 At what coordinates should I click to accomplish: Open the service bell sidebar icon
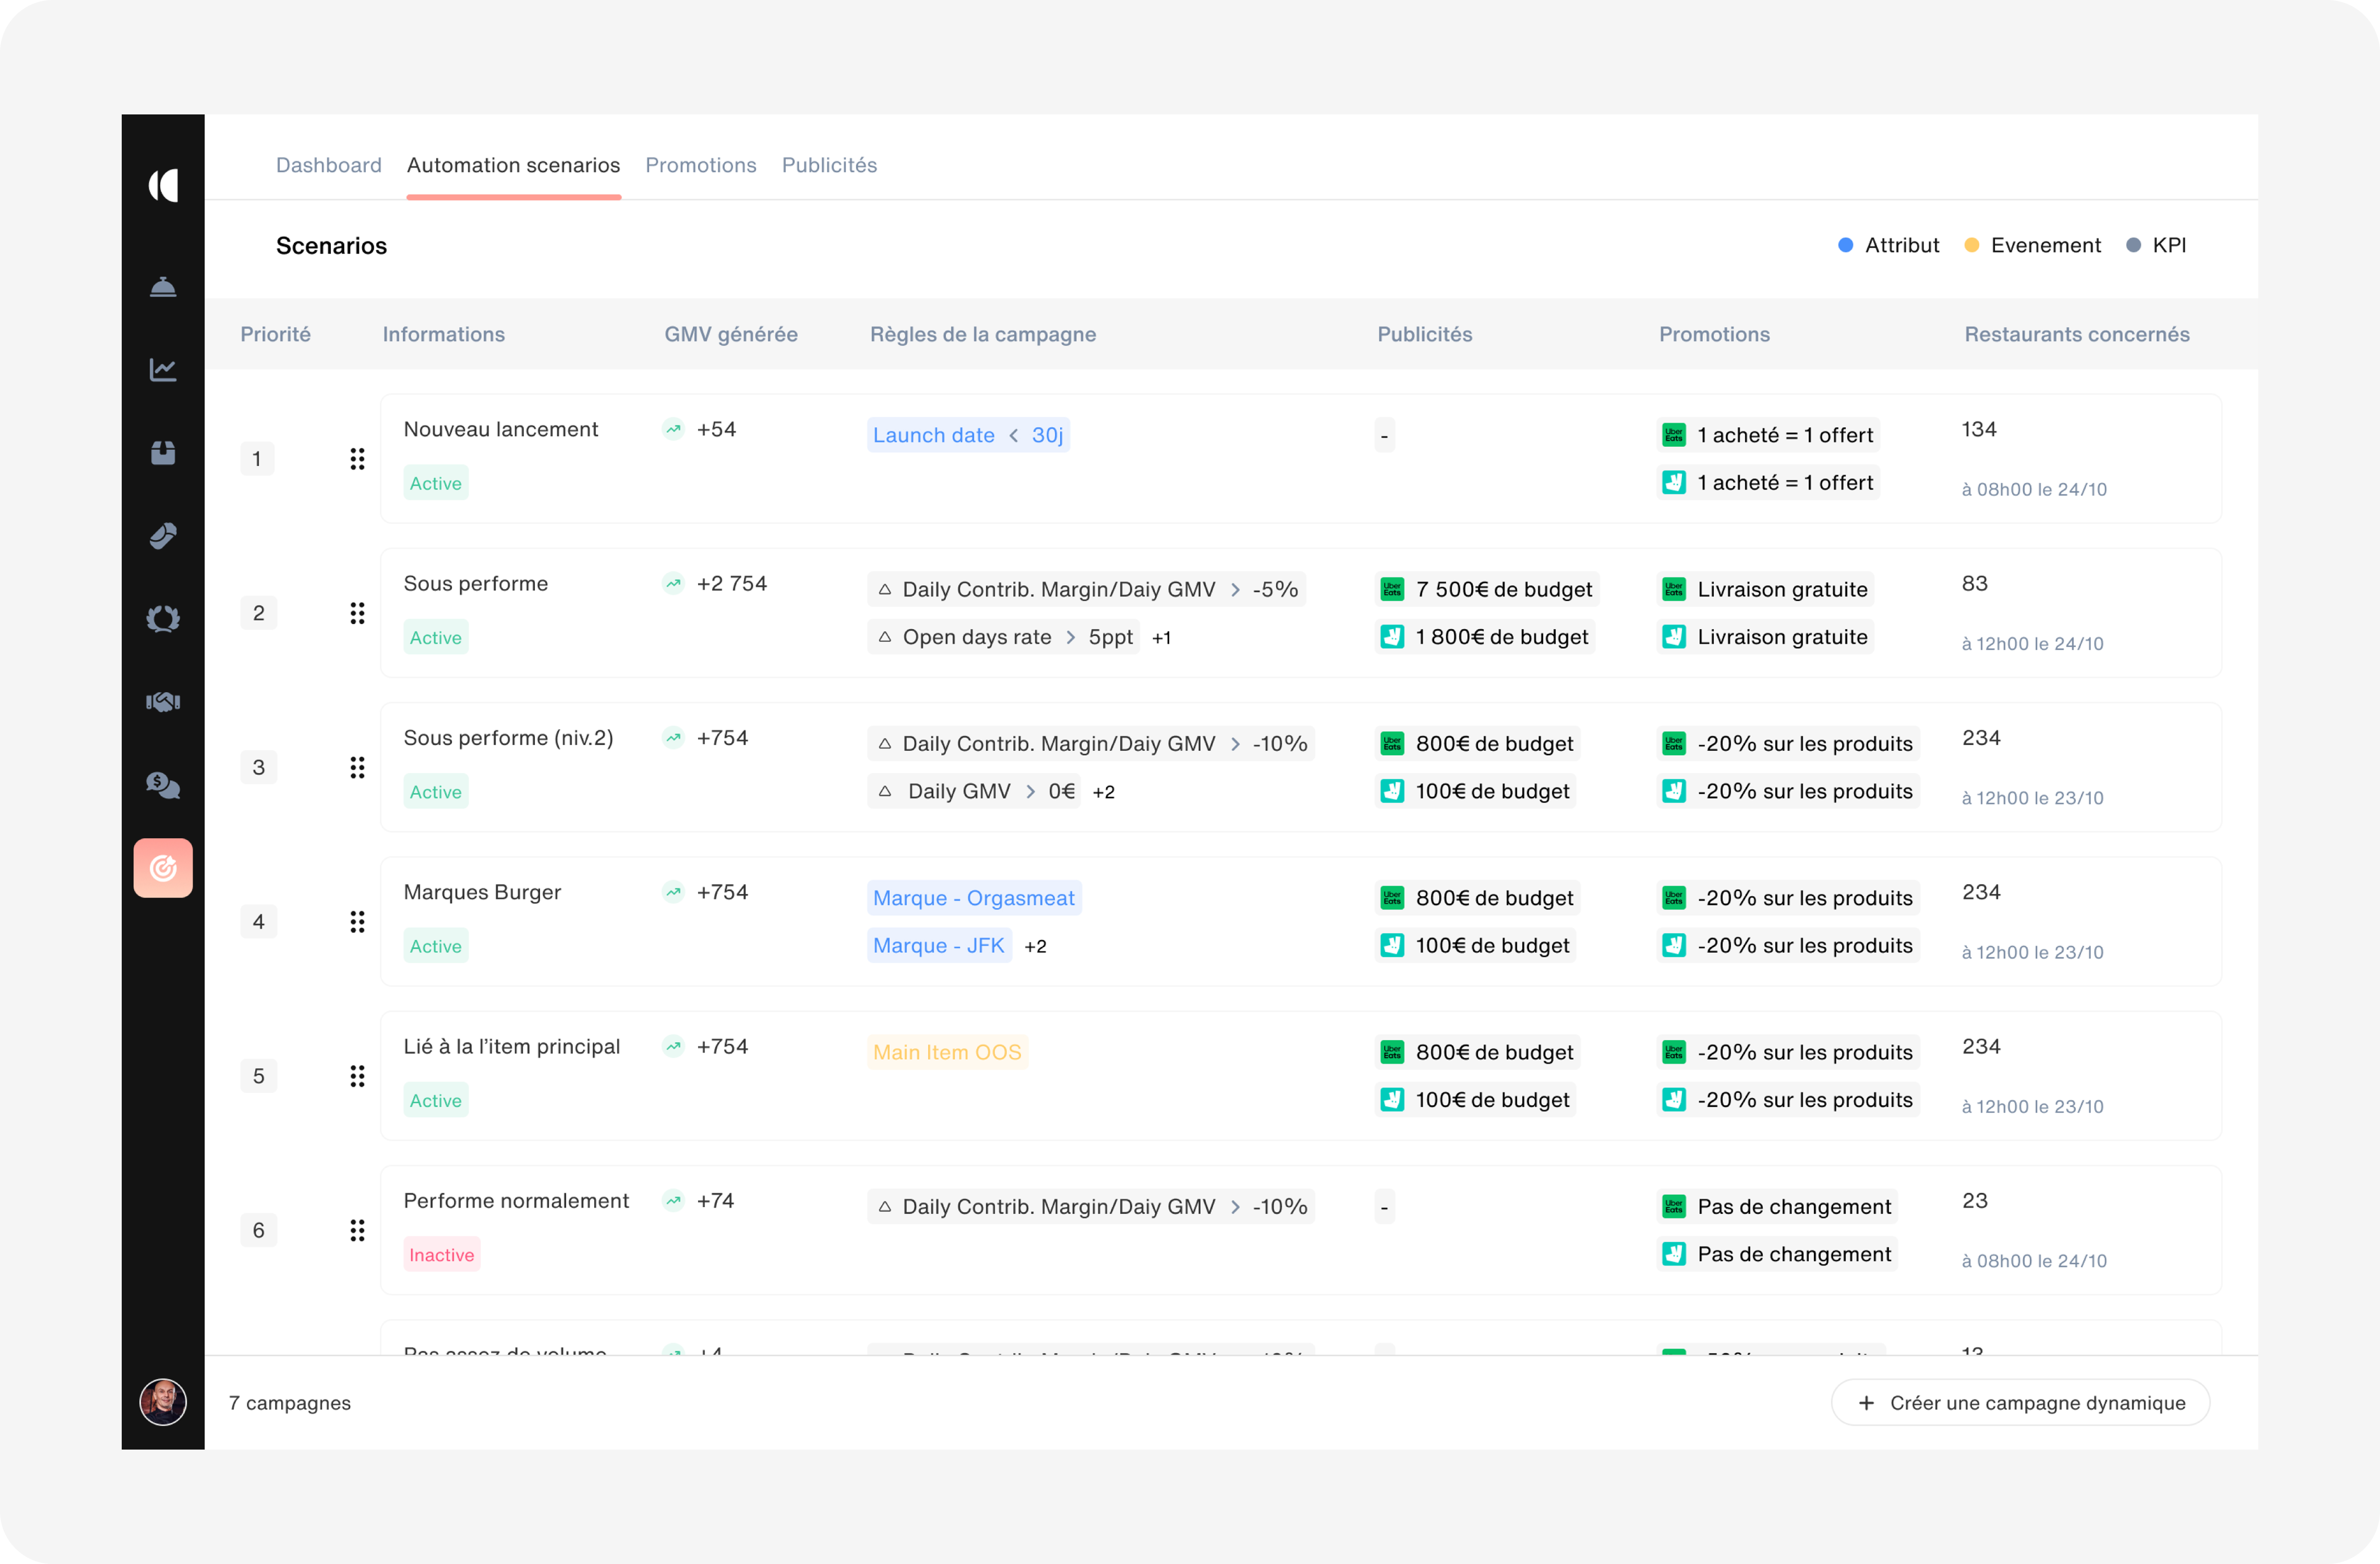click(163, 288)
